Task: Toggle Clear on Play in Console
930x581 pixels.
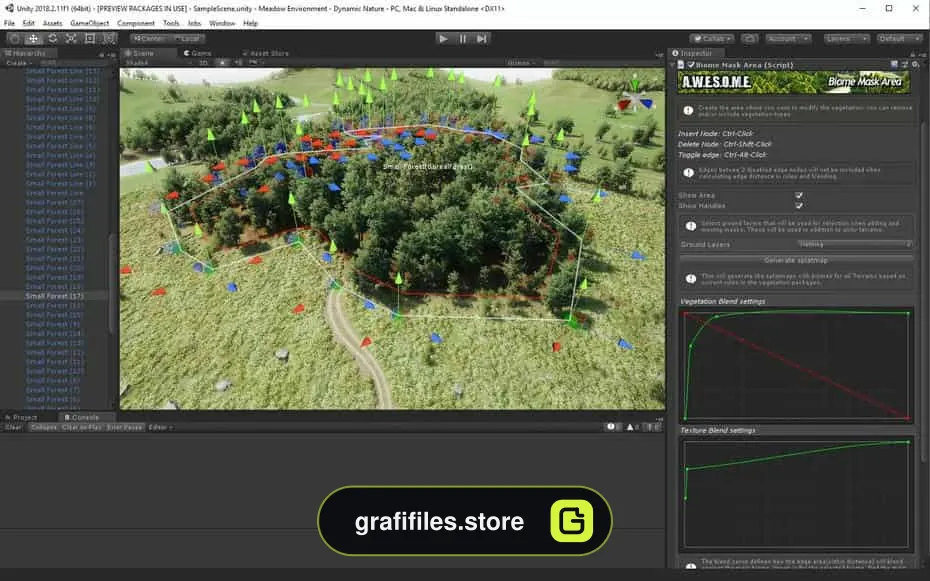Action: tap(82, 427)
